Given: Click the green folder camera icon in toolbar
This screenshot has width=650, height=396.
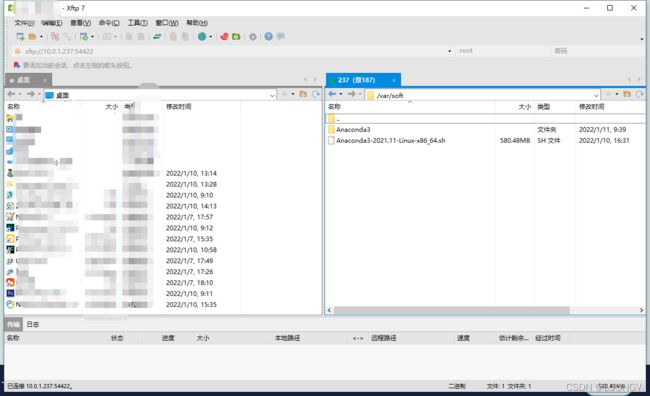Looking at the screenshot, I should 236,36.
